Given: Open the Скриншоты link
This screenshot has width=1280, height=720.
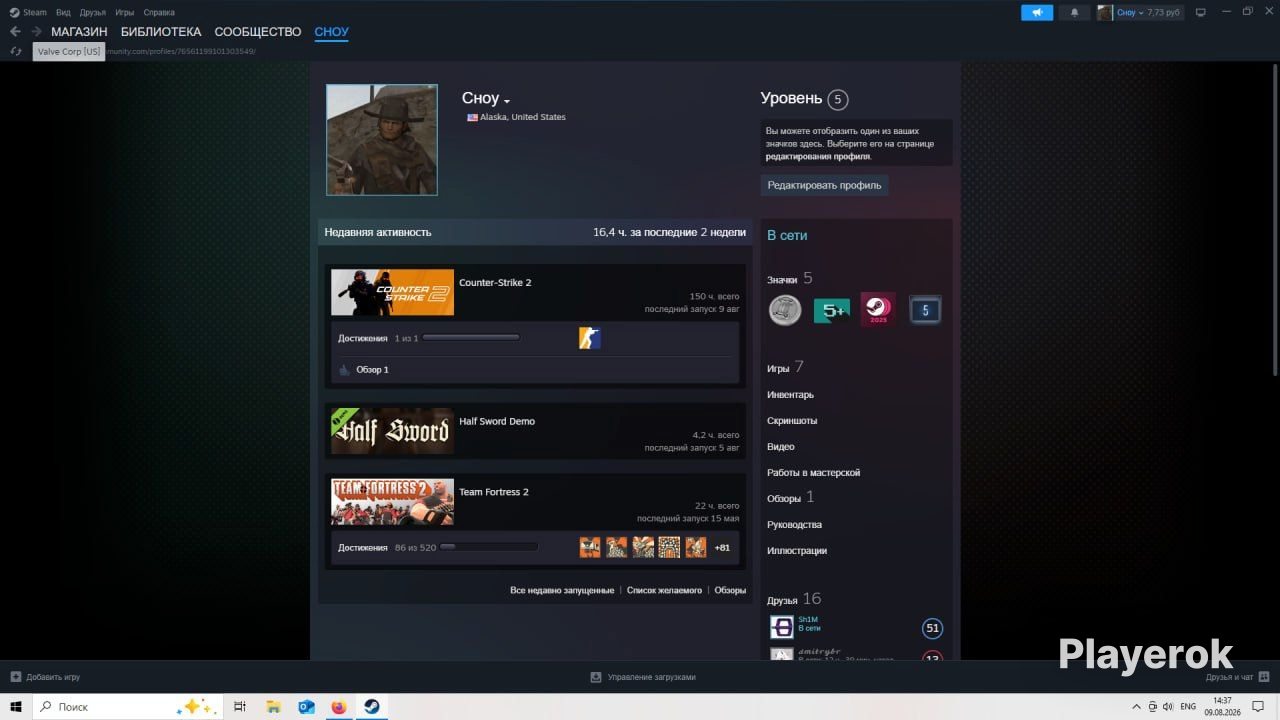Looking at the screenshot, I should coord(792,421).
